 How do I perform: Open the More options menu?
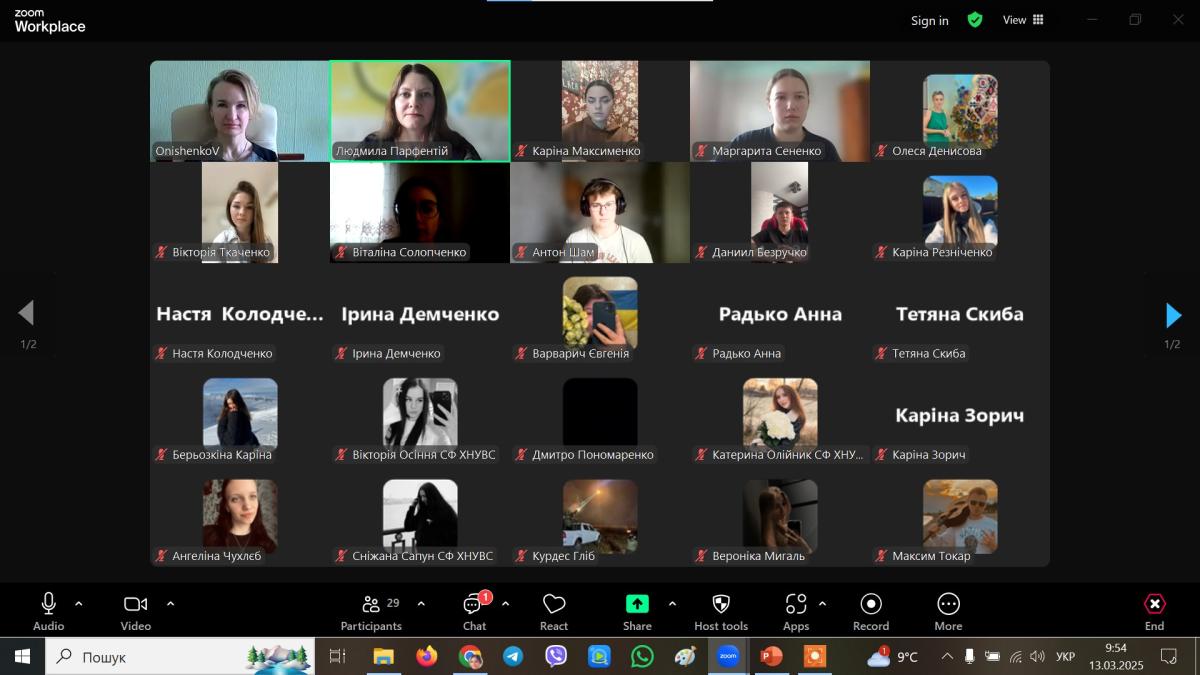(x=948, y=610)
